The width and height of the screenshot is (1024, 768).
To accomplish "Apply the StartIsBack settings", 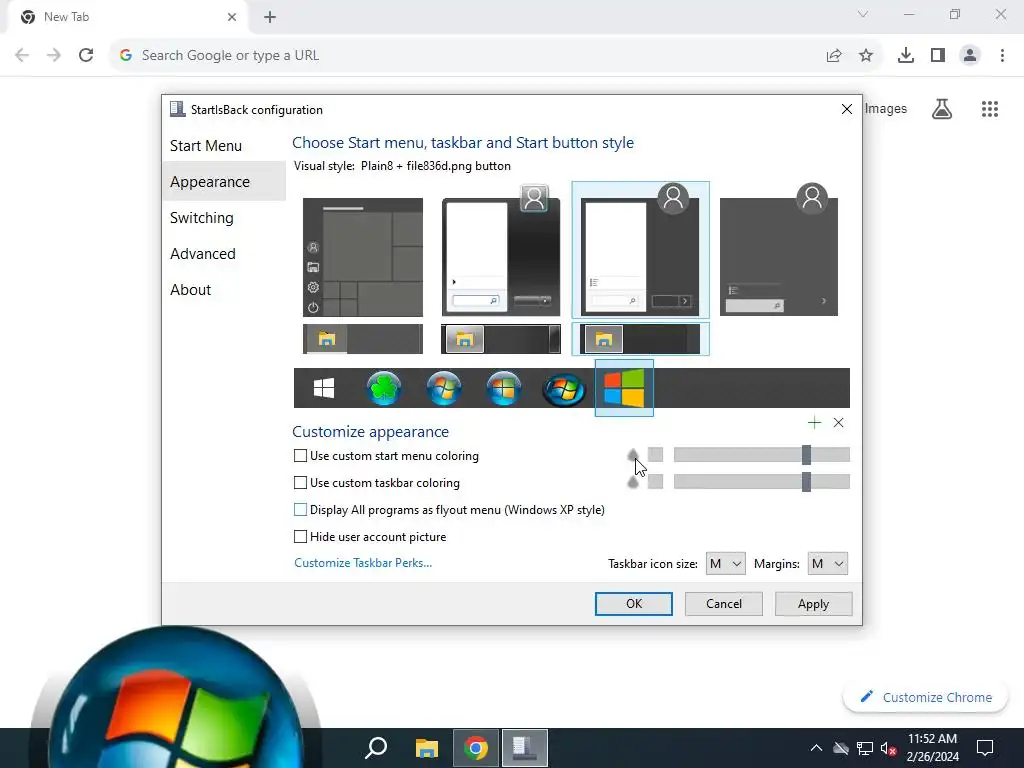I will click(x=813, y=603).
